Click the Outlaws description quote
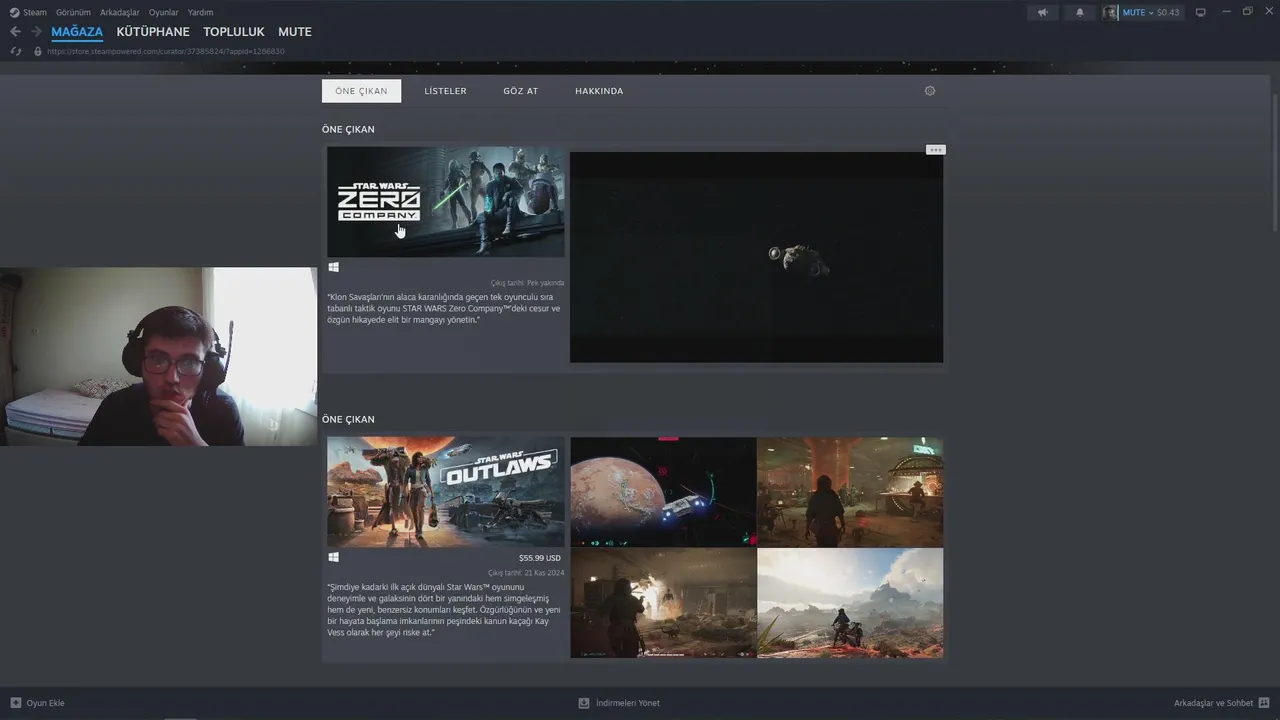 click(445, 610)
